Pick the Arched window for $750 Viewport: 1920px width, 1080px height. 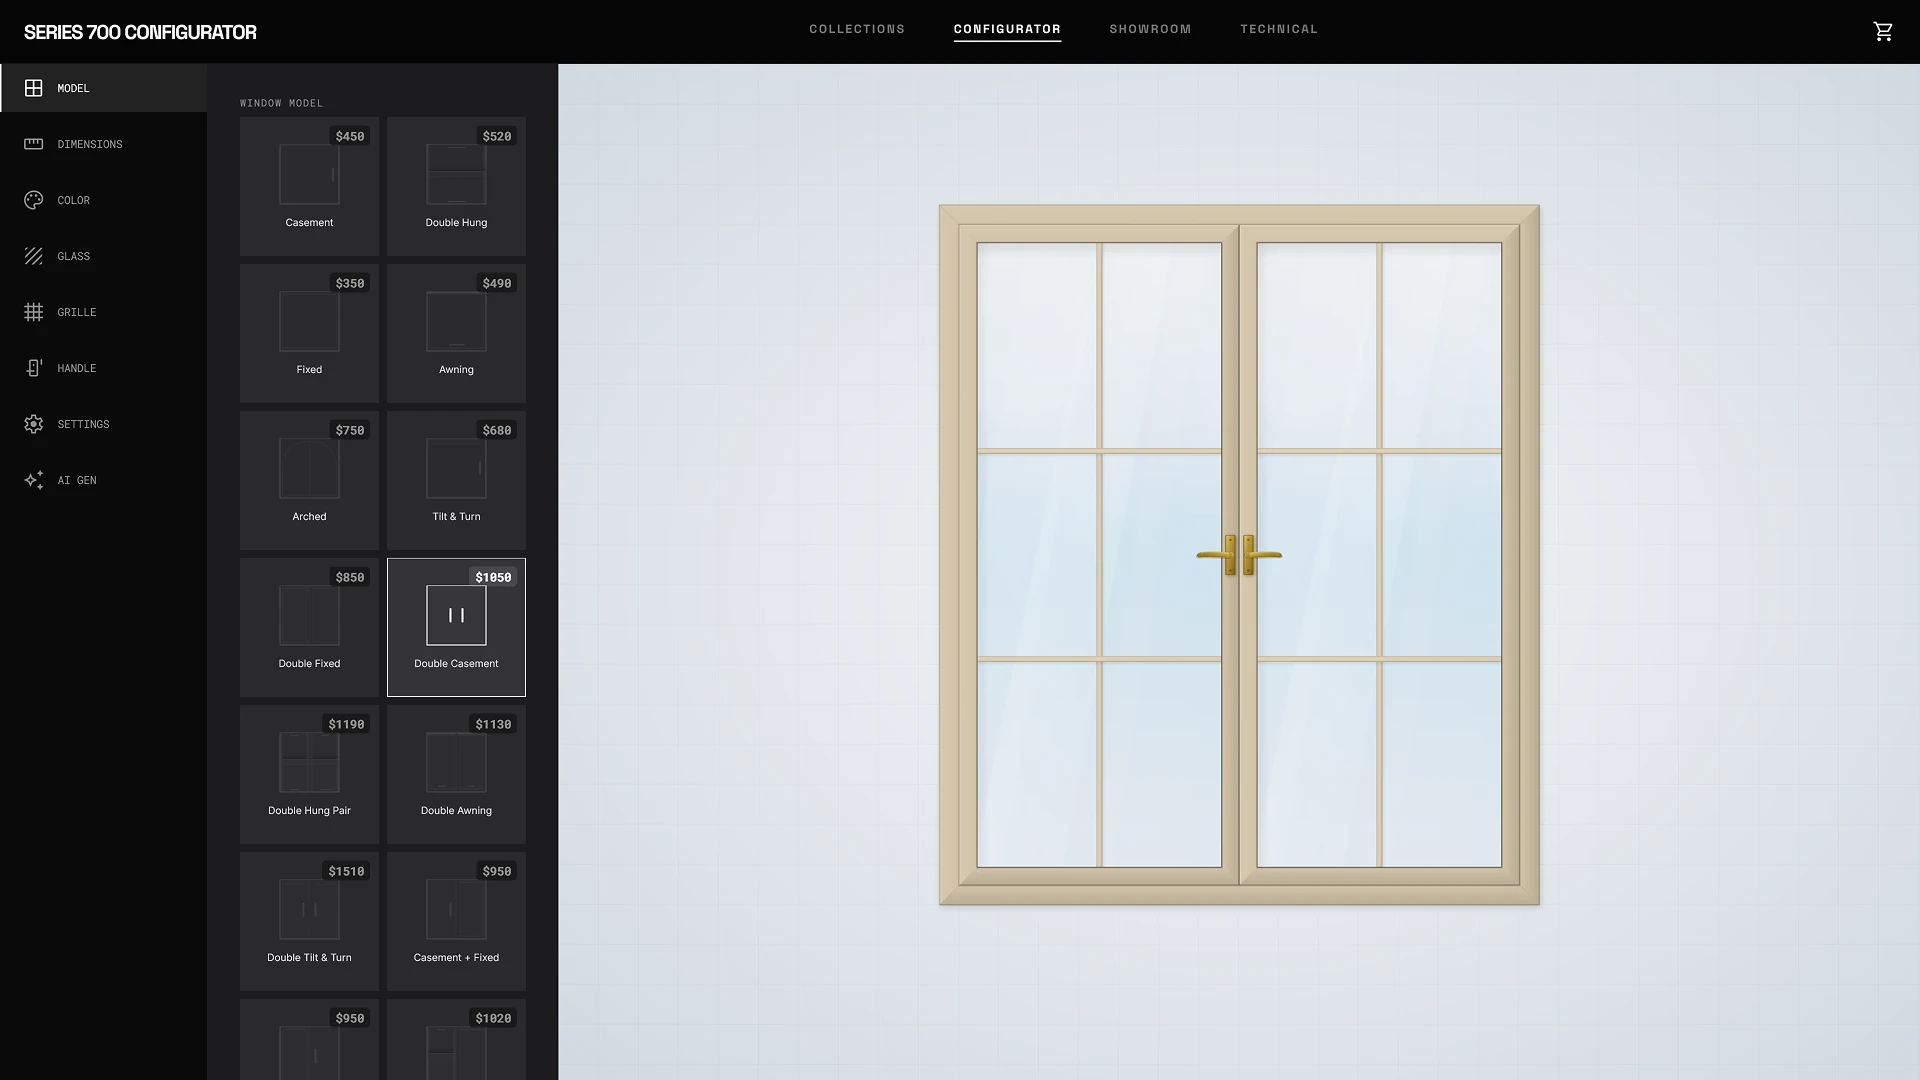(x=309, y=480)
